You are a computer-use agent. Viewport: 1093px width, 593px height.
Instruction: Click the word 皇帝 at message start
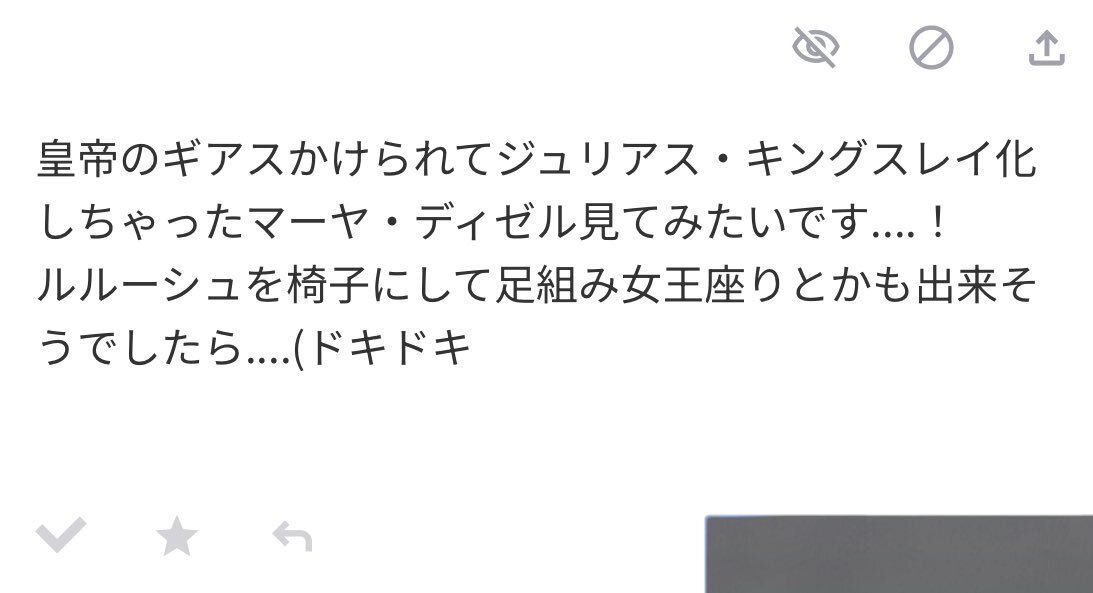[x=78, y=160]
